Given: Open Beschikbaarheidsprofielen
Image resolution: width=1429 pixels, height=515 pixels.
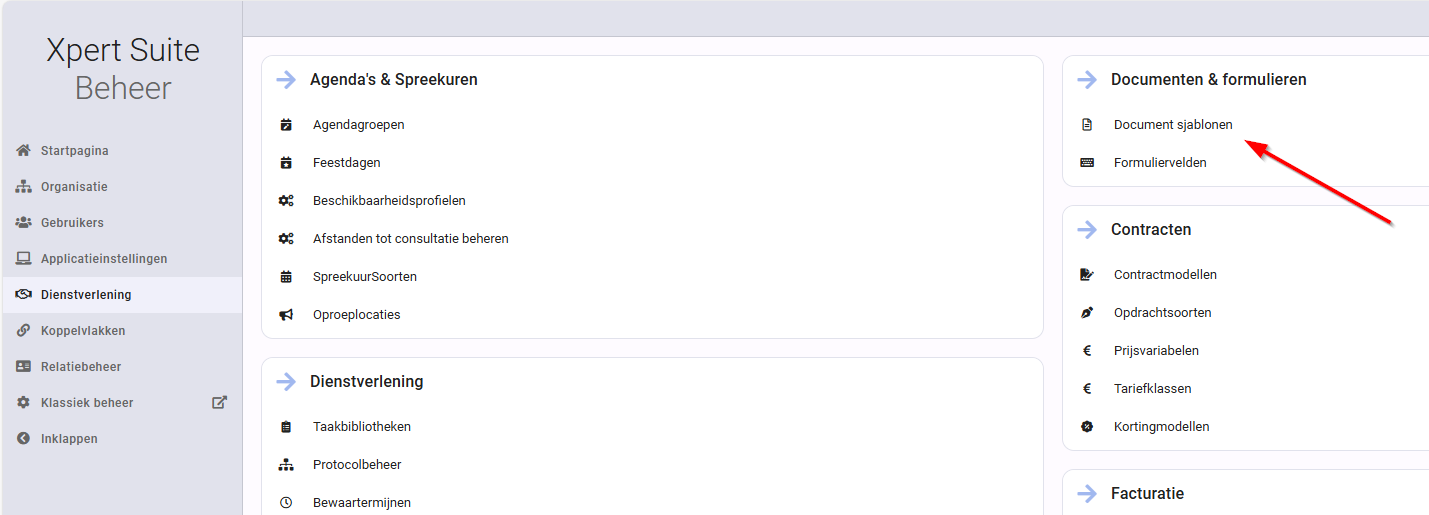Looking at the screenshot, I should pos(389,201).
